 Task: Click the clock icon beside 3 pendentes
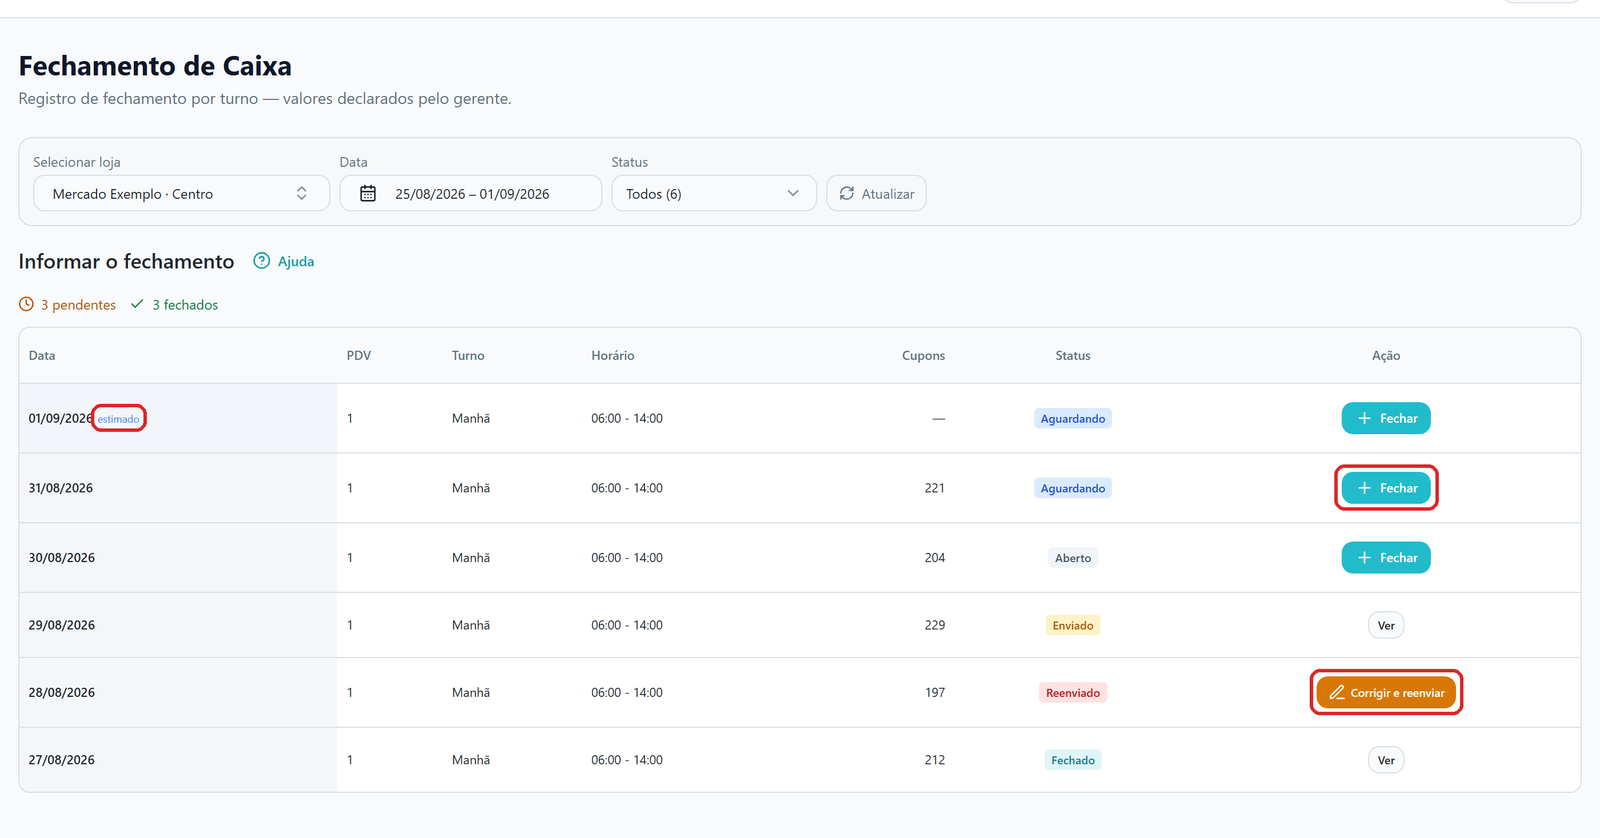(x=26, y=304)
